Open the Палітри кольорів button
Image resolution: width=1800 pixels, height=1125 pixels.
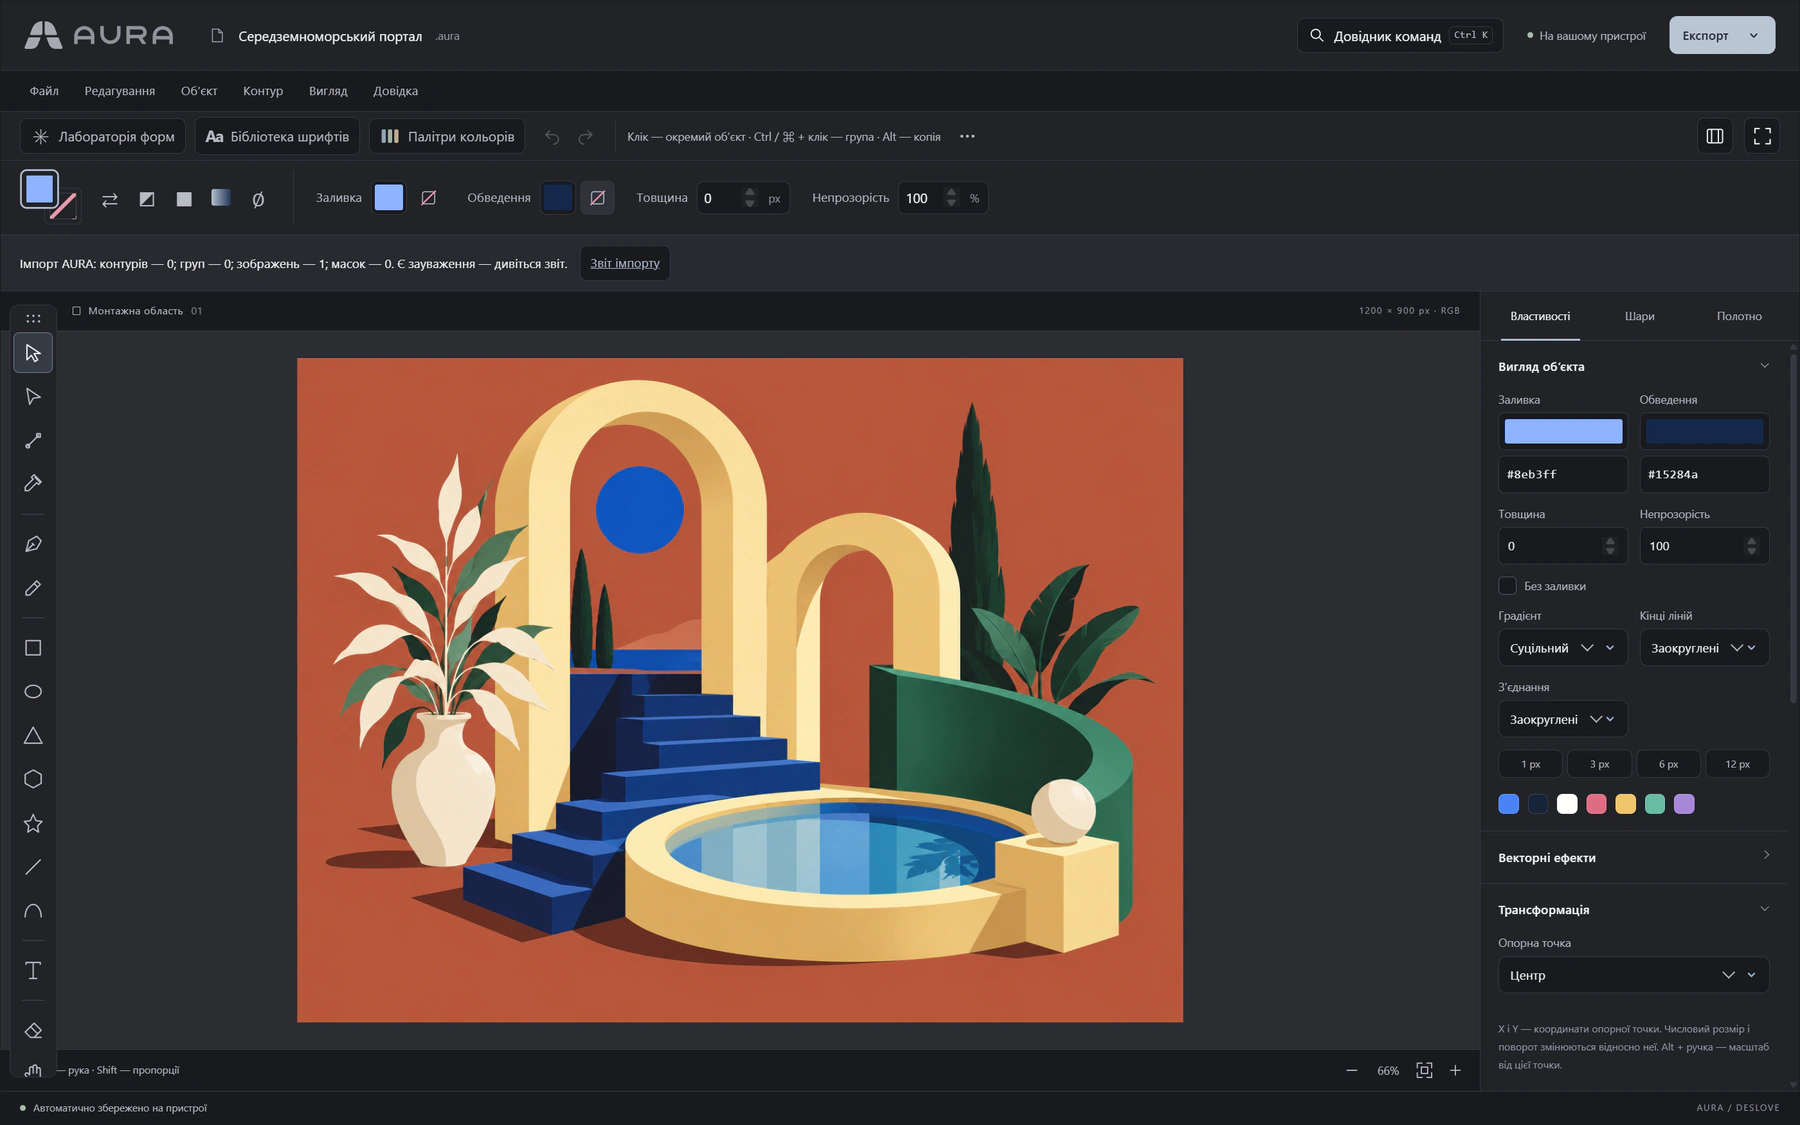point(448,136)
